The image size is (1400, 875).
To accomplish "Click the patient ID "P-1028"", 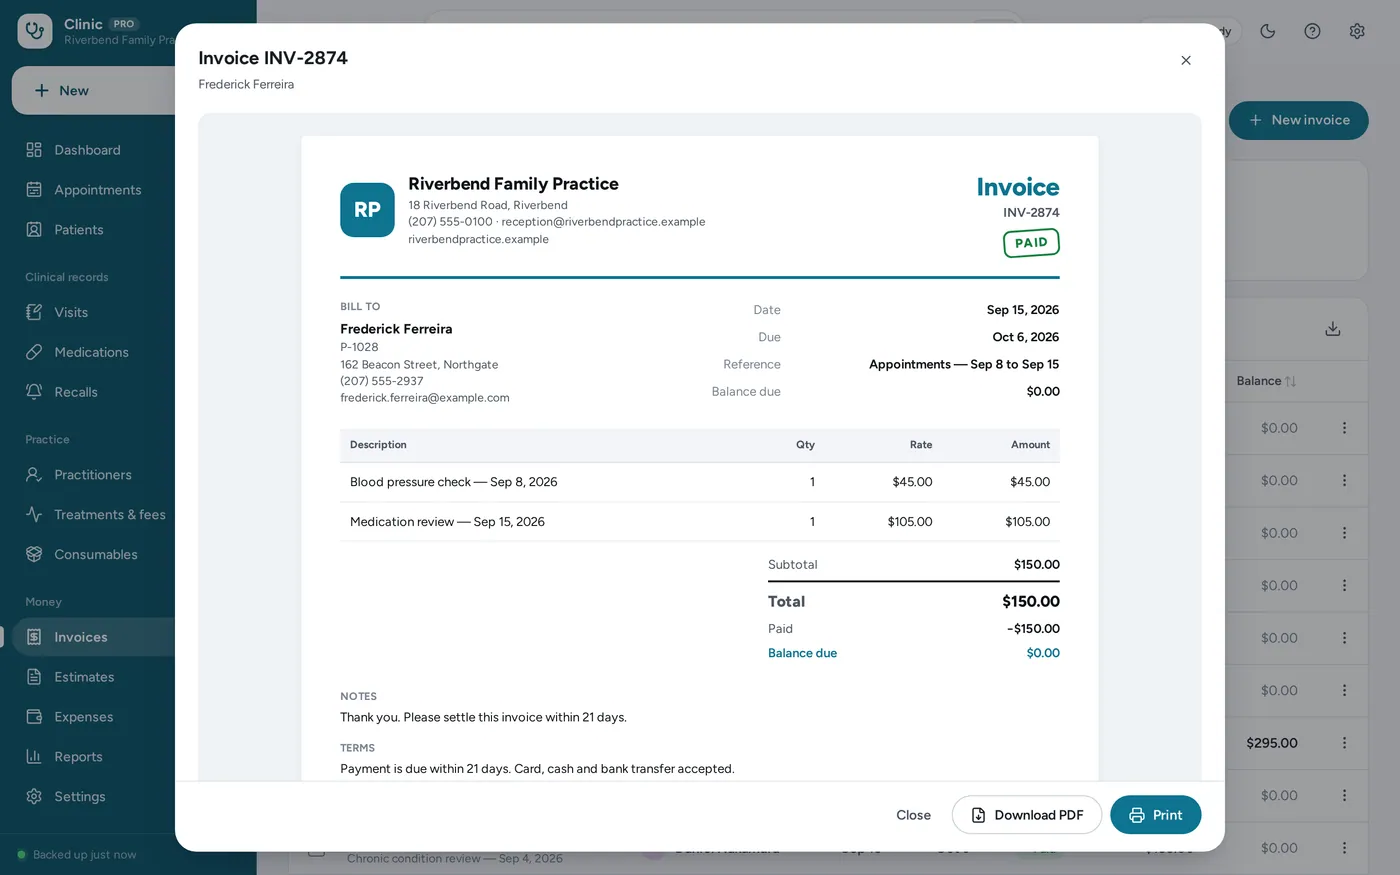I will click(x=359, y=347).
